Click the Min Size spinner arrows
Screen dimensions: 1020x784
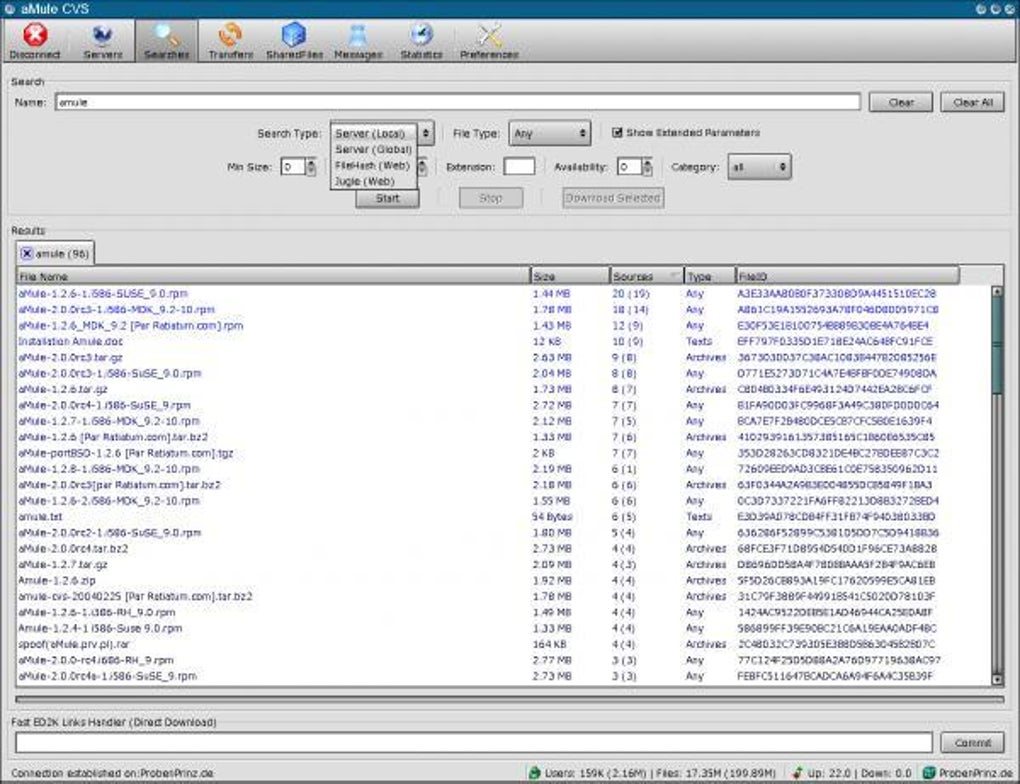coord(313,168)
